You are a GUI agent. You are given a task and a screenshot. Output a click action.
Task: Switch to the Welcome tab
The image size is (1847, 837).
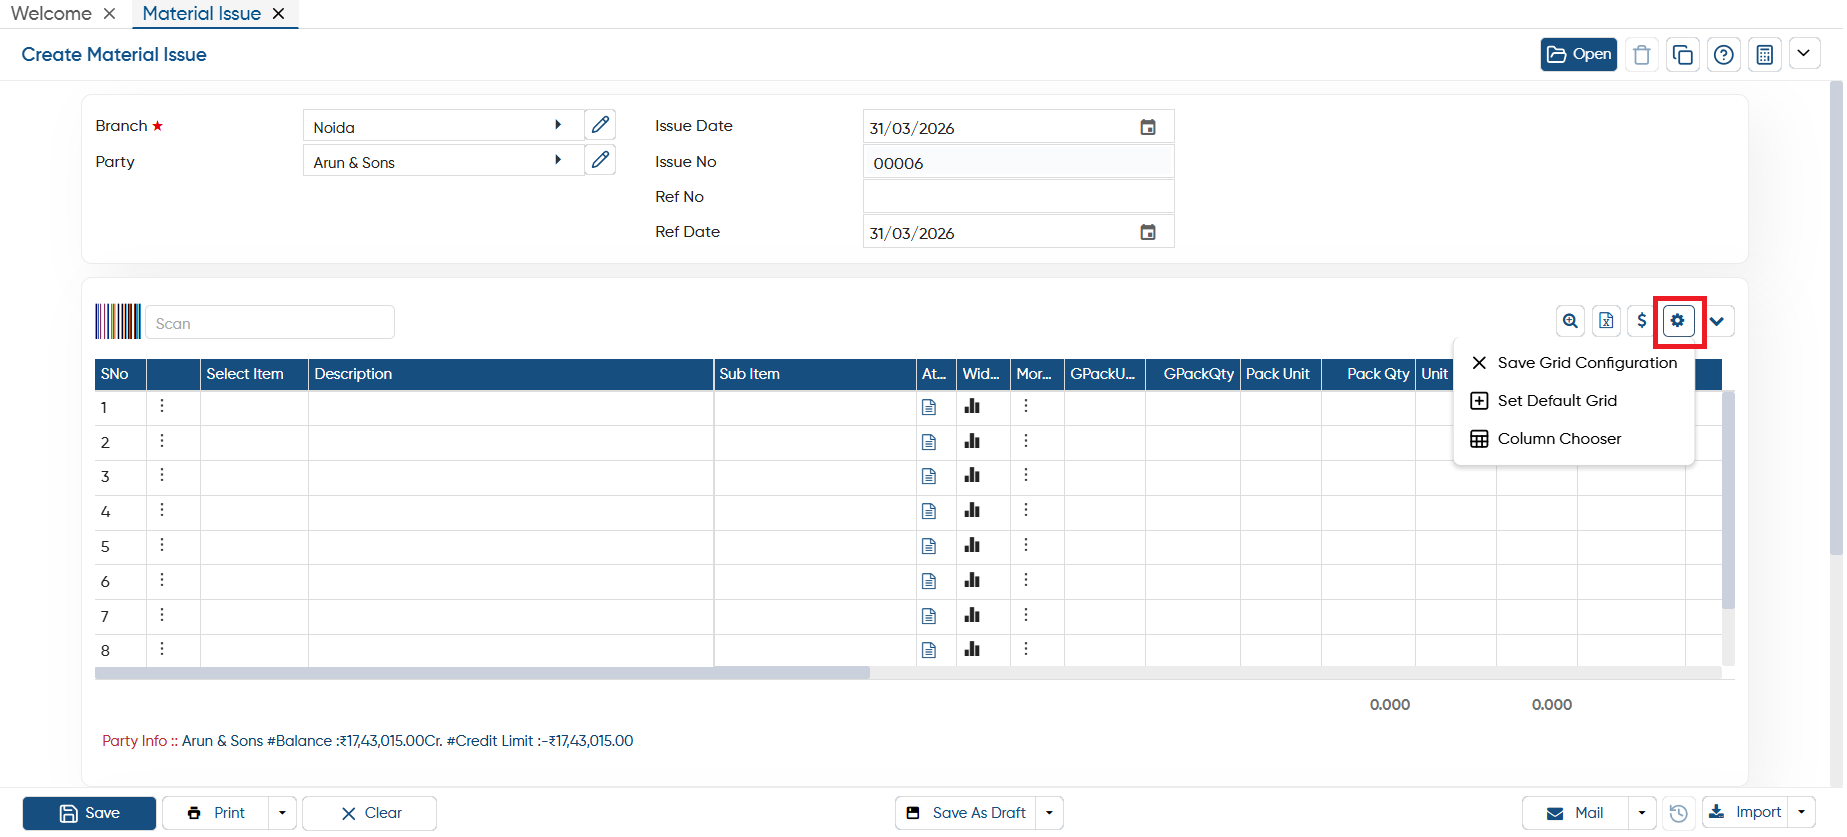[51, 13]
